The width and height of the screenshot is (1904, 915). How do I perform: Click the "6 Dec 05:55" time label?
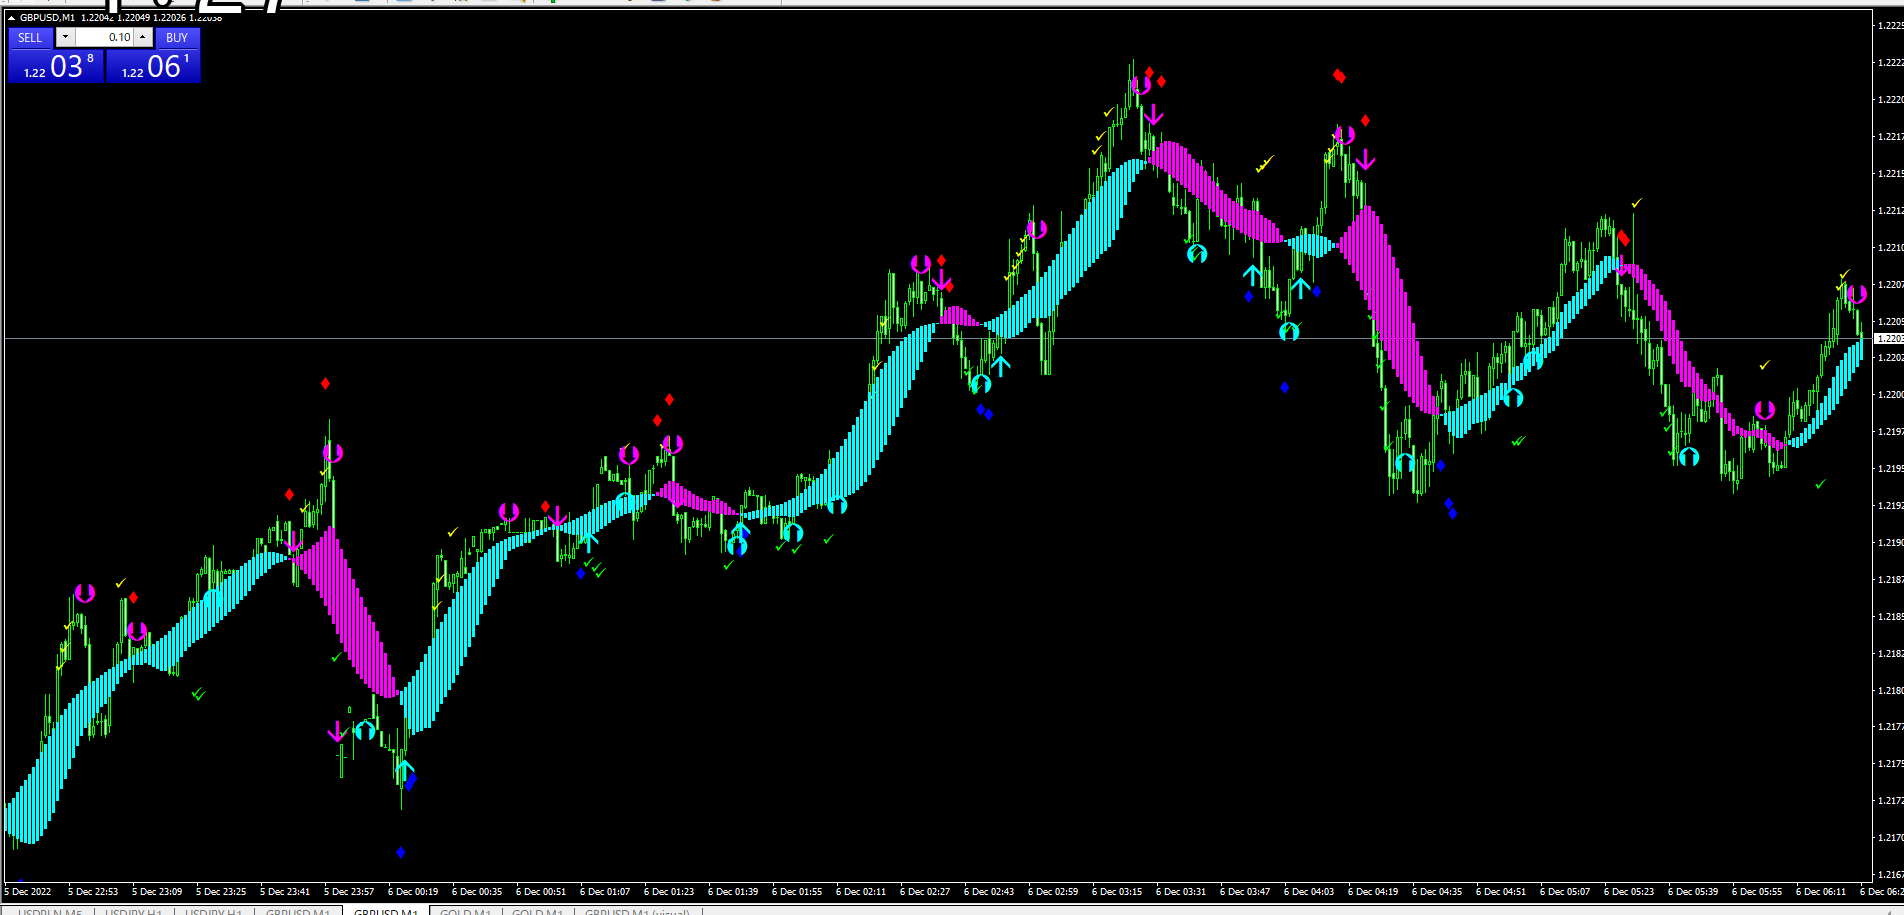[x=1757, y=891]
